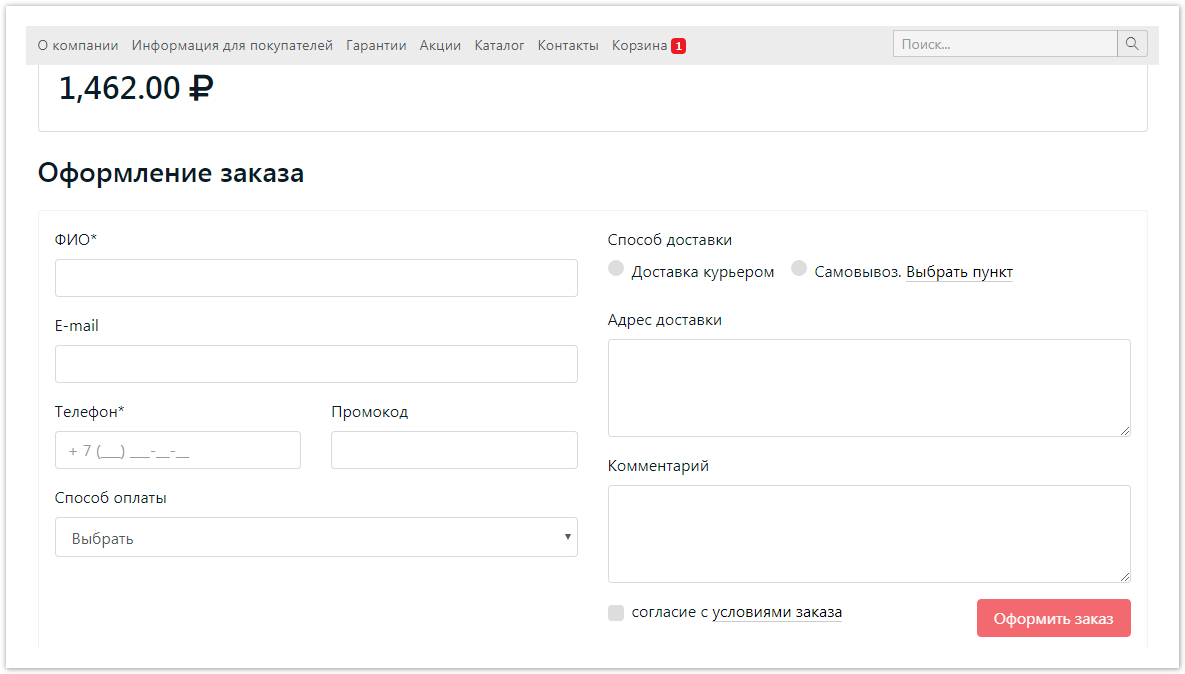Open the Гарантии page
1185x674 pixels.
[376, 45]
